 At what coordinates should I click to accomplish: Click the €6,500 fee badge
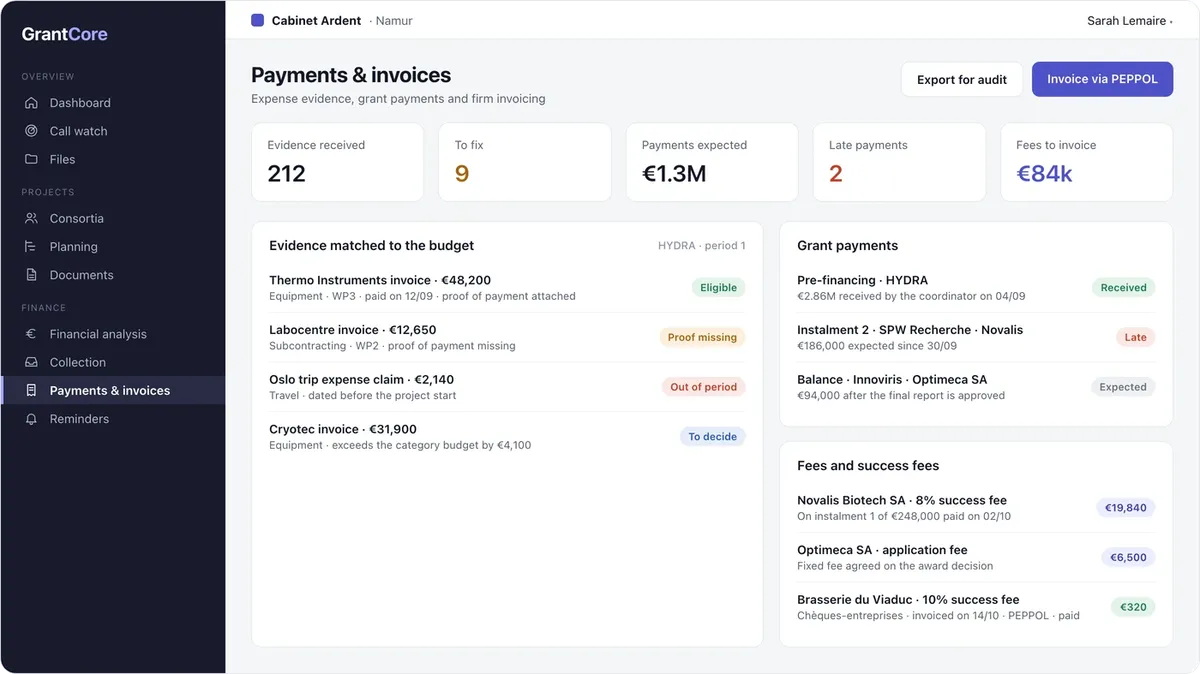(1128, 557)
